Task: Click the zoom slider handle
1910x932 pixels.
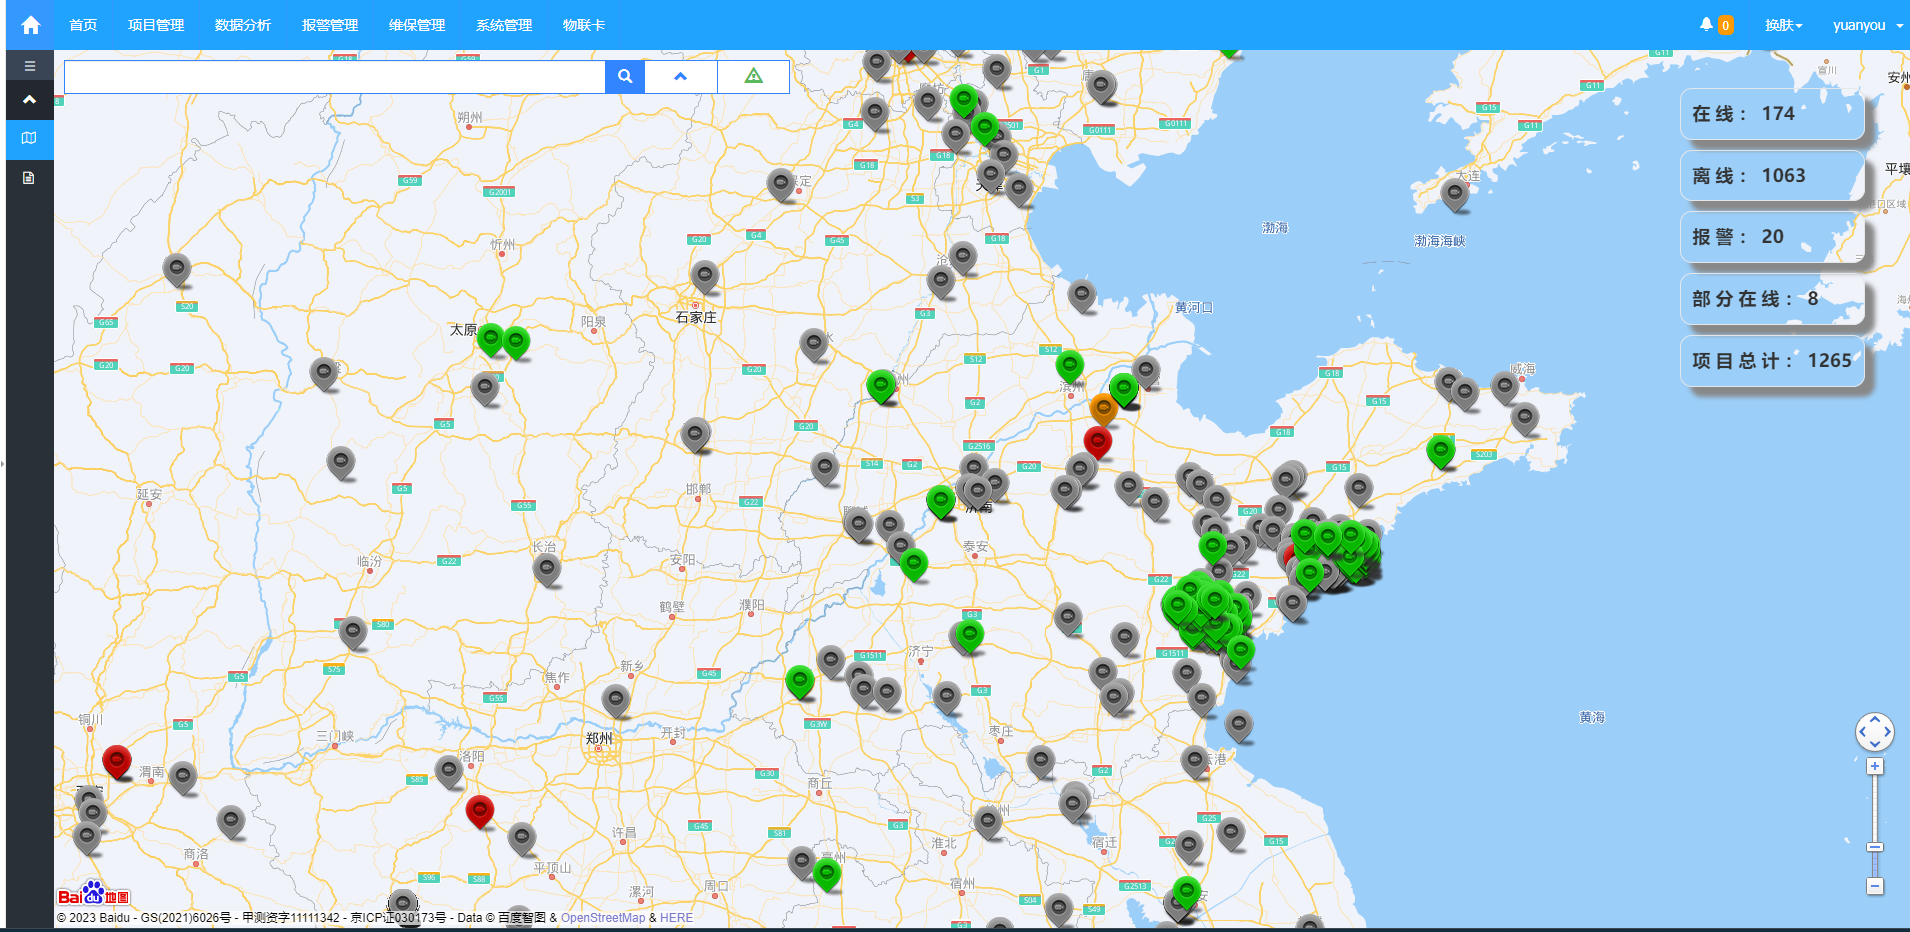Action: click(1875, 847)
